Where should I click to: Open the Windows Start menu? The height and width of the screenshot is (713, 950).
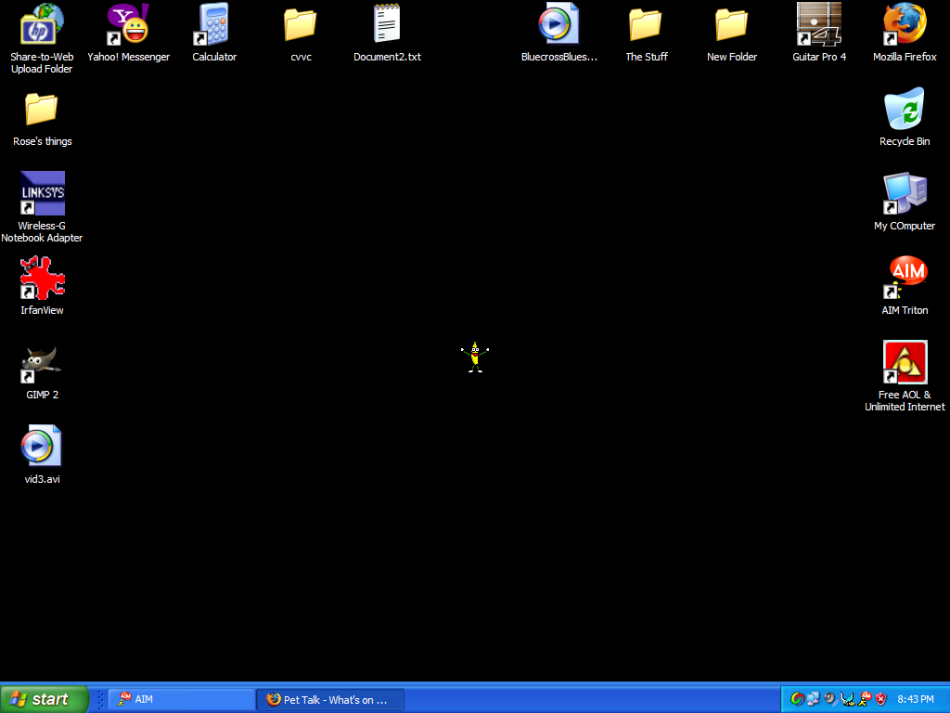pos(45,699)
